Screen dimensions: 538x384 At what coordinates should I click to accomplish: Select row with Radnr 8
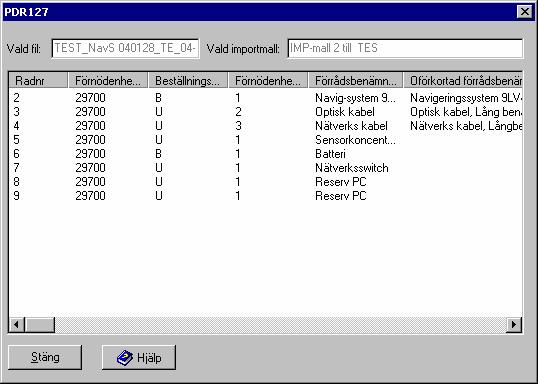point(265,182)
